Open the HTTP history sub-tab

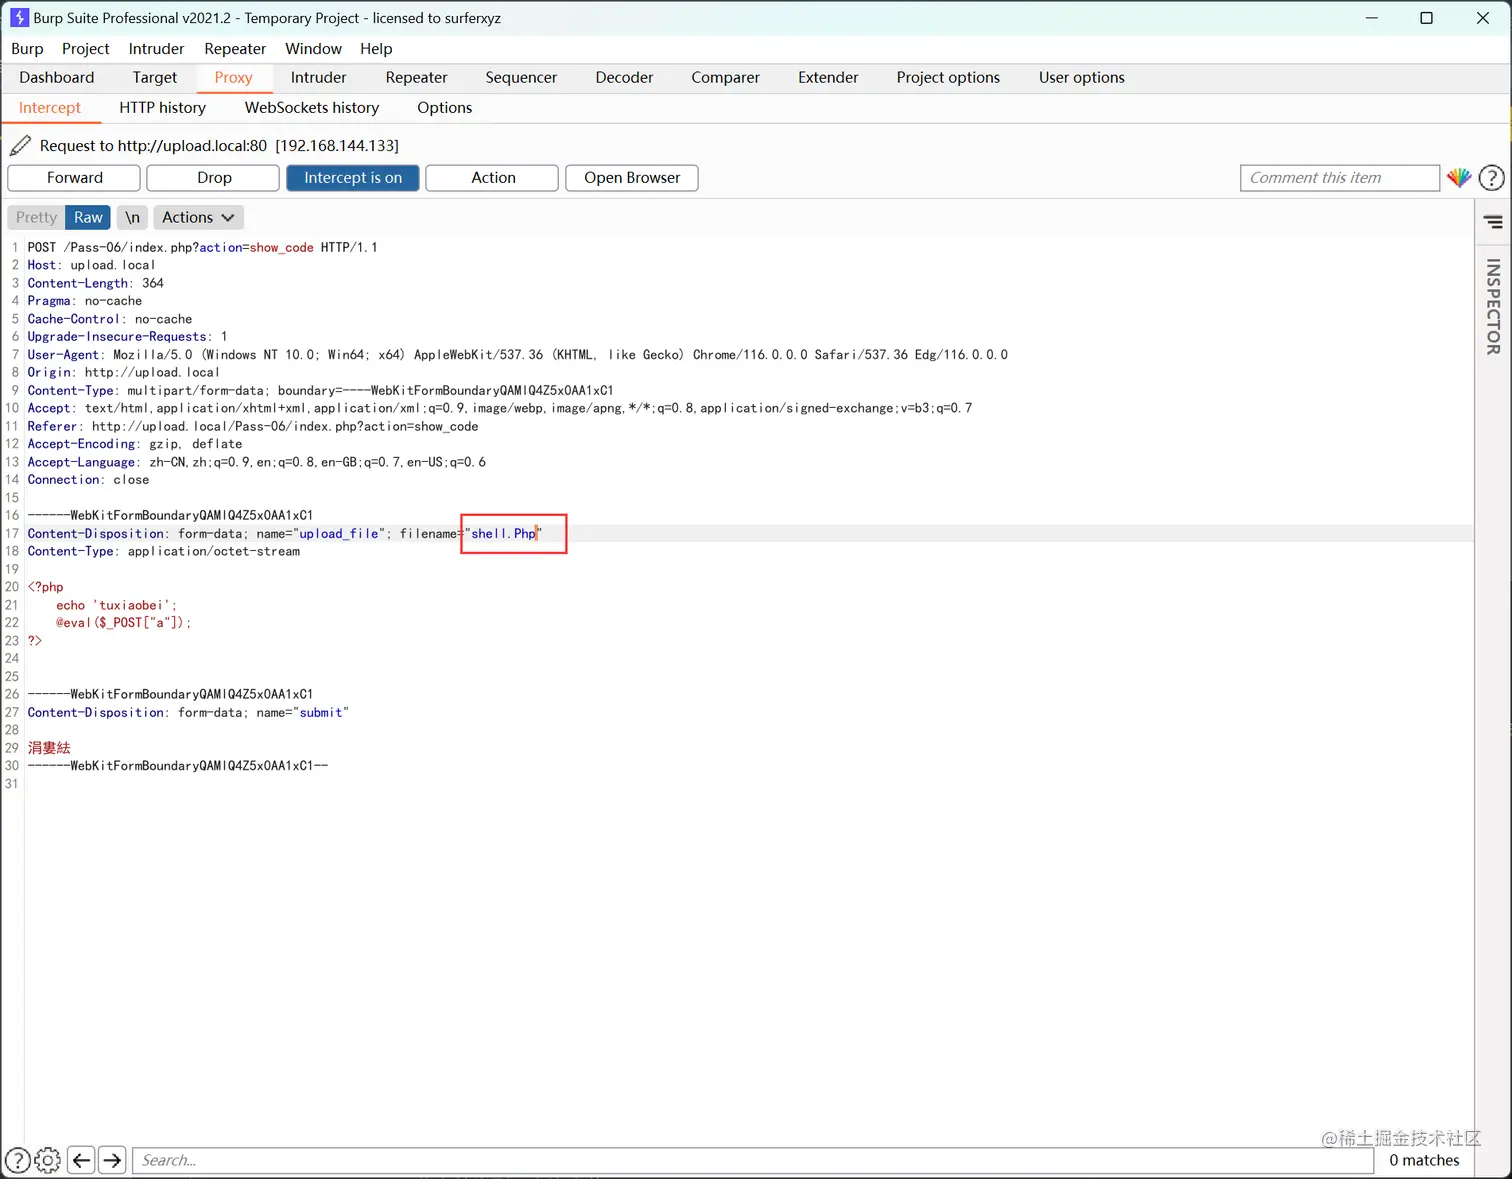[163, 108]
